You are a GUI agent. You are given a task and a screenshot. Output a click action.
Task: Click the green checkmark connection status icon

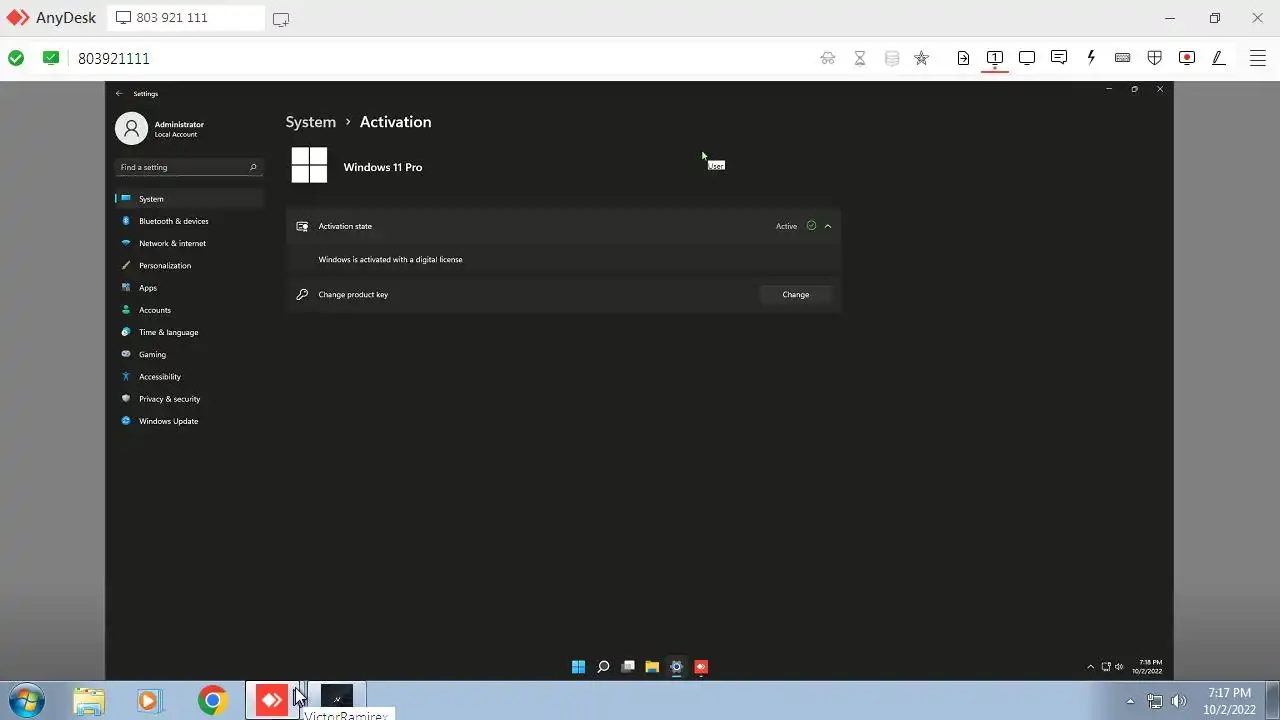16,58
